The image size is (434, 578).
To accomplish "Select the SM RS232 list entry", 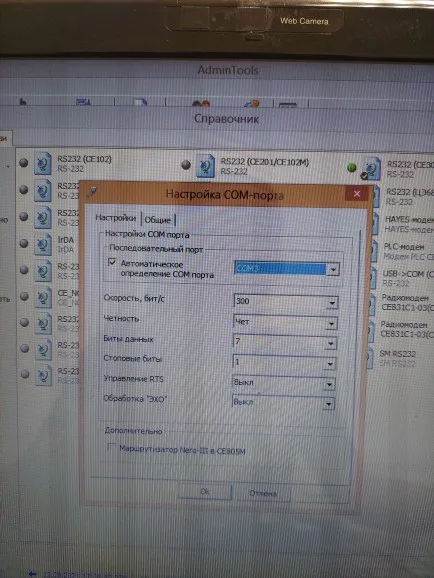I will pos(397,358).
